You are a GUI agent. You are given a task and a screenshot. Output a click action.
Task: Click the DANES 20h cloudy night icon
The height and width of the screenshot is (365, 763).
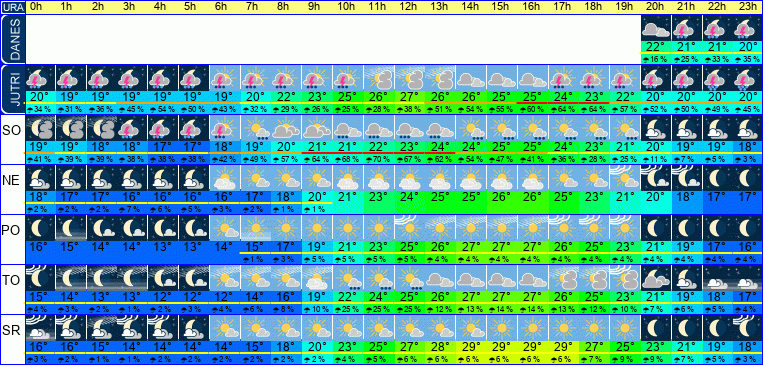tap(656, 28)
